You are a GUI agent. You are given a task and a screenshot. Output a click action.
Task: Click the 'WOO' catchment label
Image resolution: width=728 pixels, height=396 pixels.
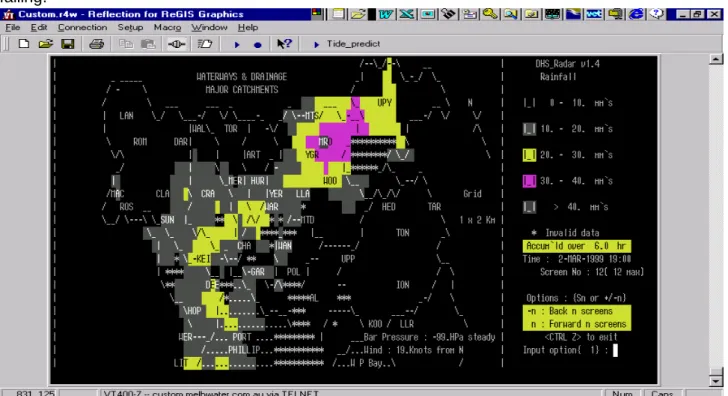coord(330,181)
